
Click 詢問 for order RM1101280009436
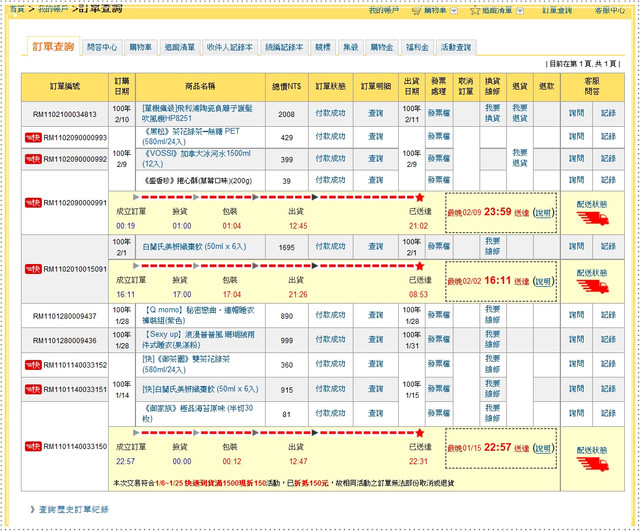577,339
